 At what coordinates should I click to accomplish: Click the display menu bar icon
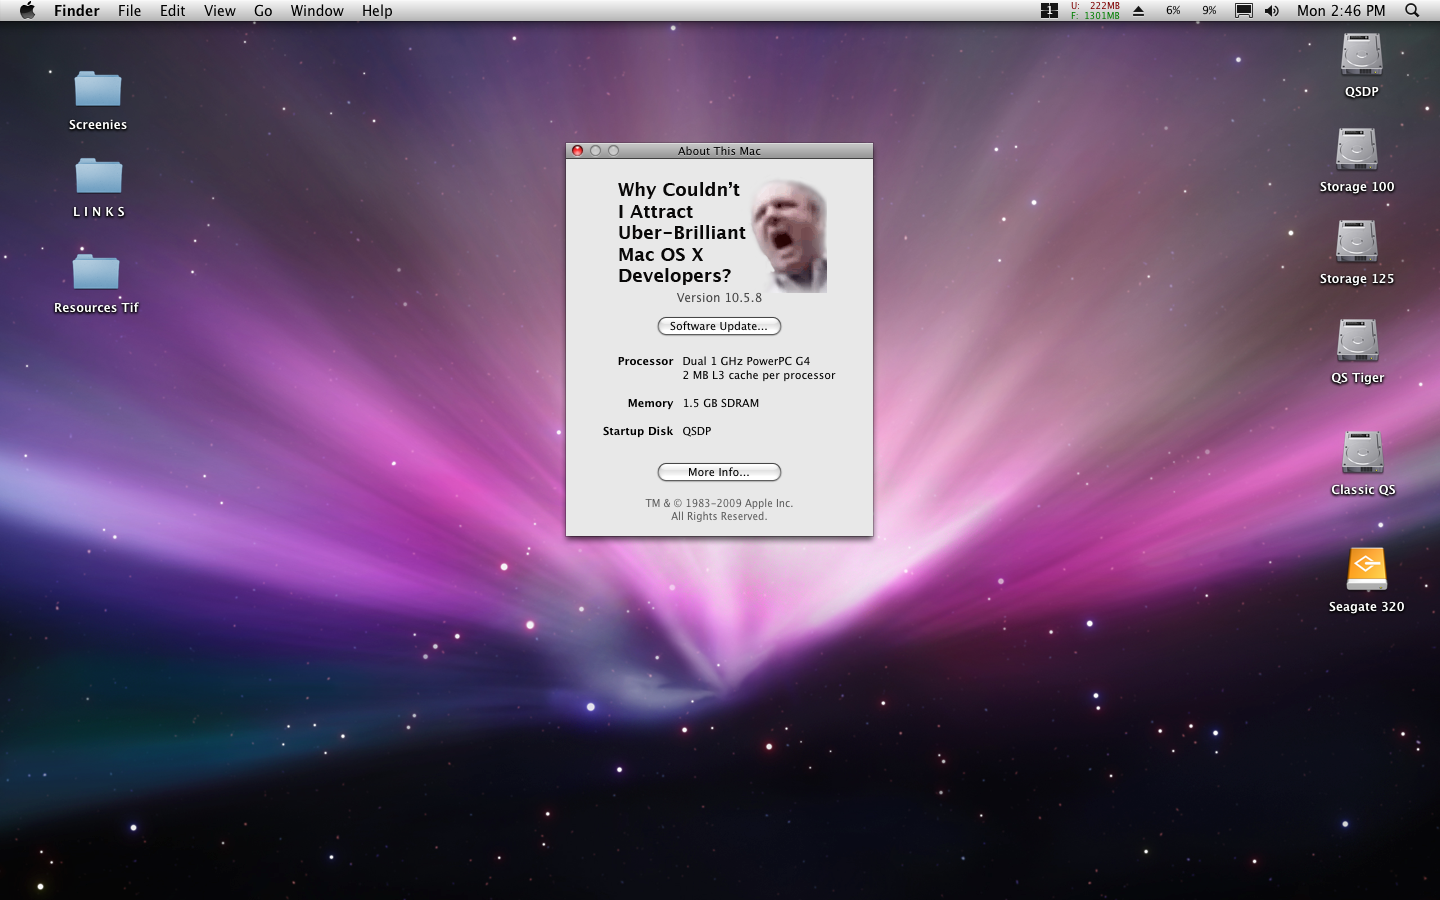click(1243, 11)
